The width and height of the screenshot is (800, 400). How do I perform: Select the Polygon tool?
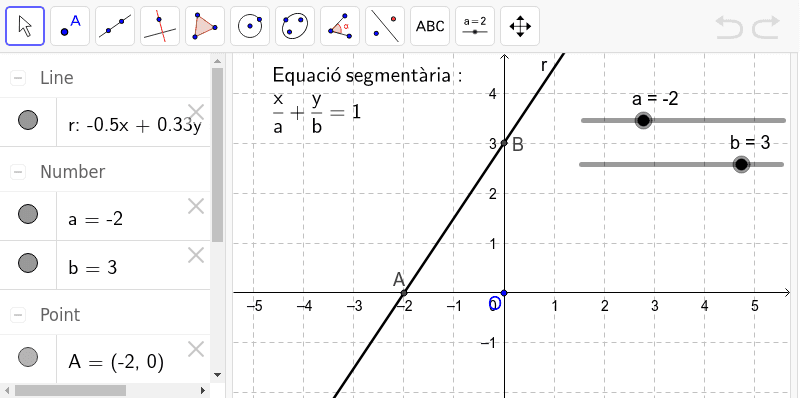[205, 26]
